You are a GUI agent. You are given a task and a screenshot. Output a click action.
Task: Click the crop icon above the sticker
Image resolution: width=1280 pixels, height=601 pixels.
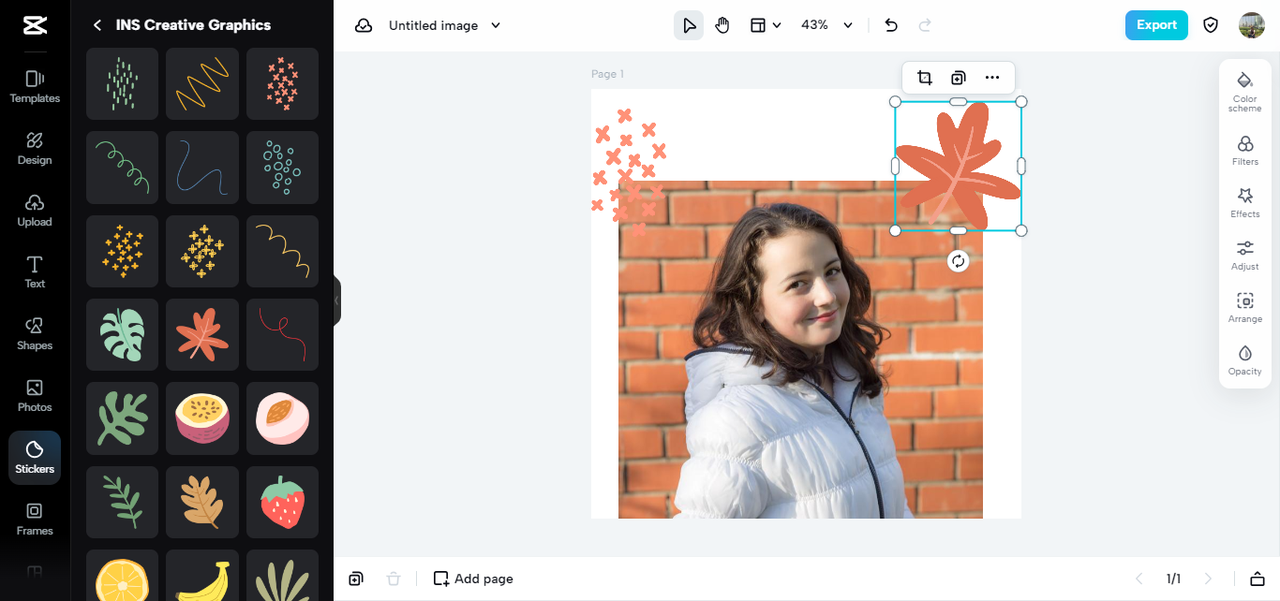[925, 78]
